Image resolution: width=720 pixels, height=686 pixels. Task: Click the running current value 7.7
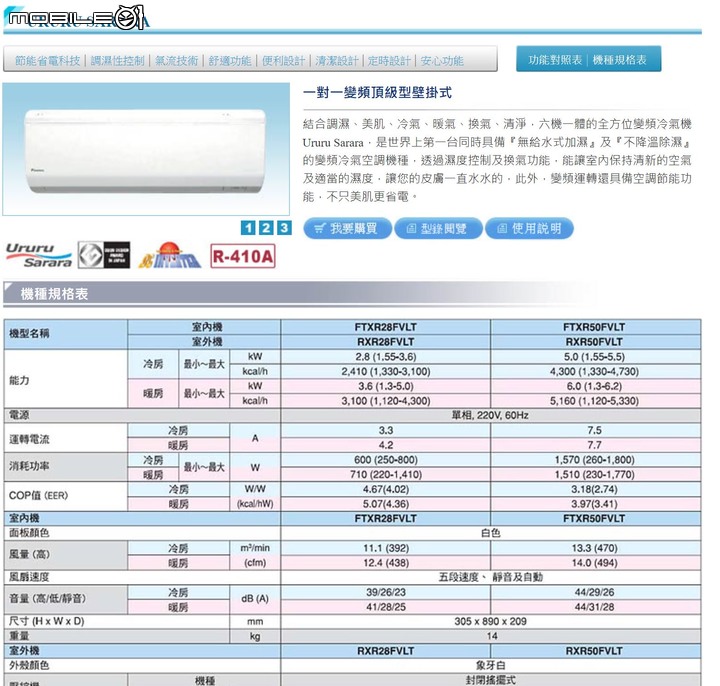tap(594, 445)
